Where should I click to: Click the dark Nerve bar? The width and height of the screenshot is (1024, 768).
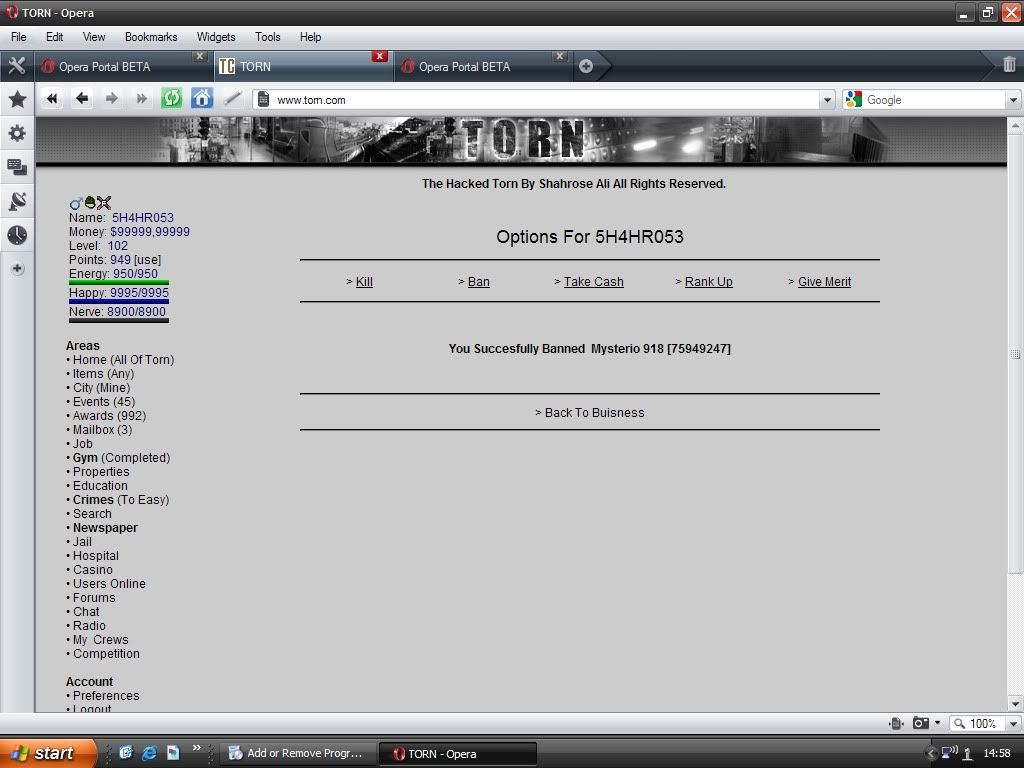tap(119, 320)
